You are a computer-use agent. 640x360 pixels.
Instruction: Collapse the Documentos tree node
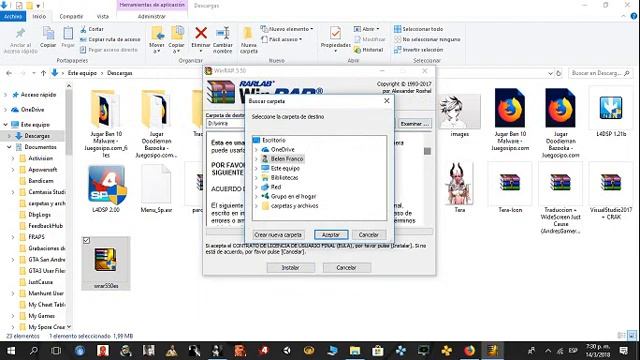(9, 147)
